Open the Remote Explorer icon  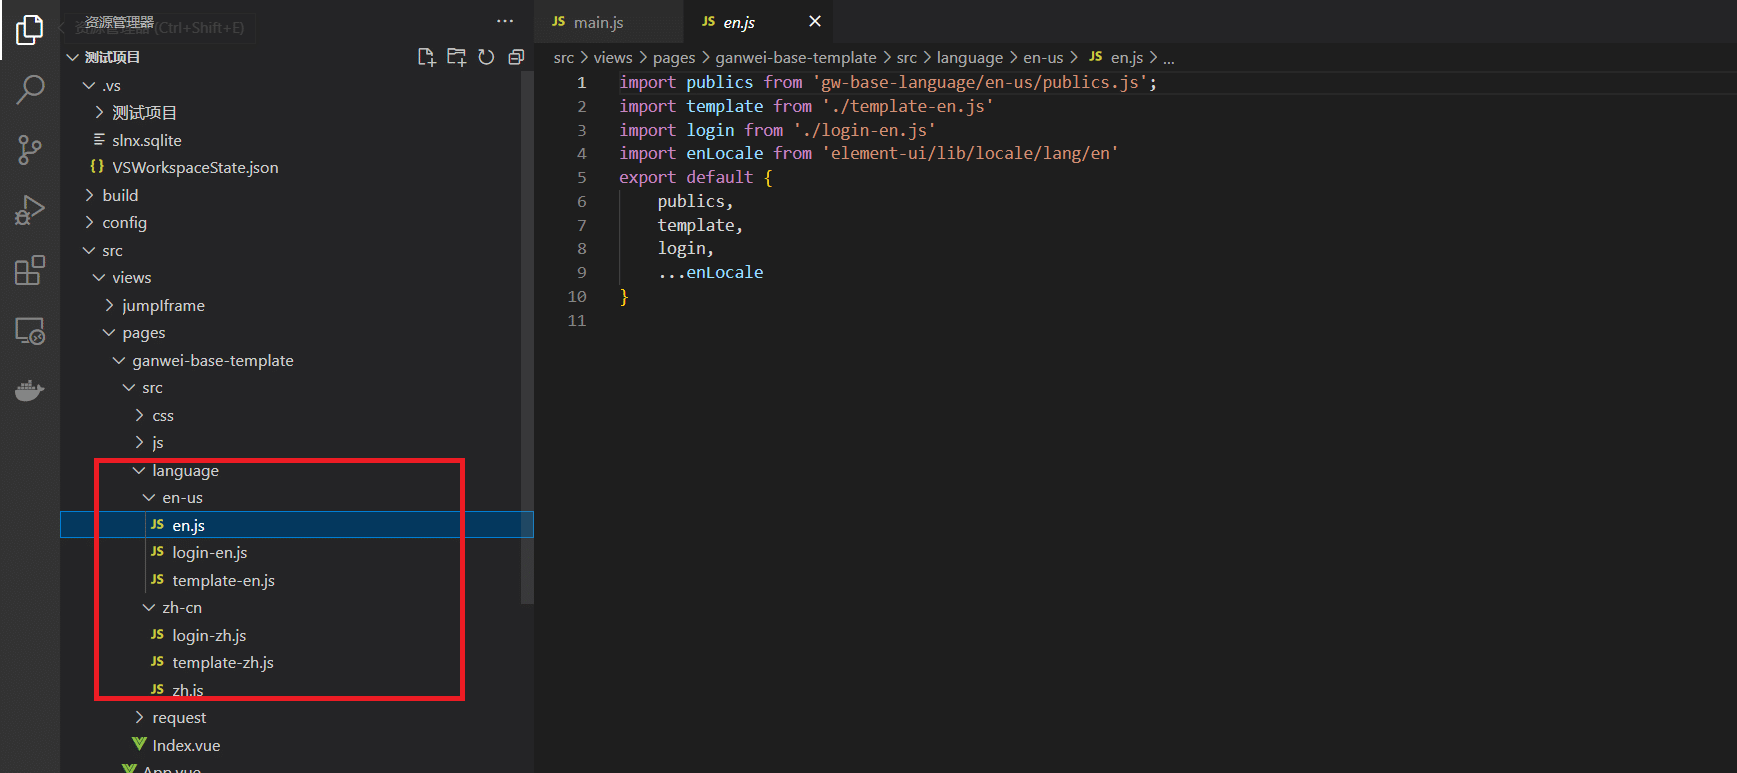[30, 331]
